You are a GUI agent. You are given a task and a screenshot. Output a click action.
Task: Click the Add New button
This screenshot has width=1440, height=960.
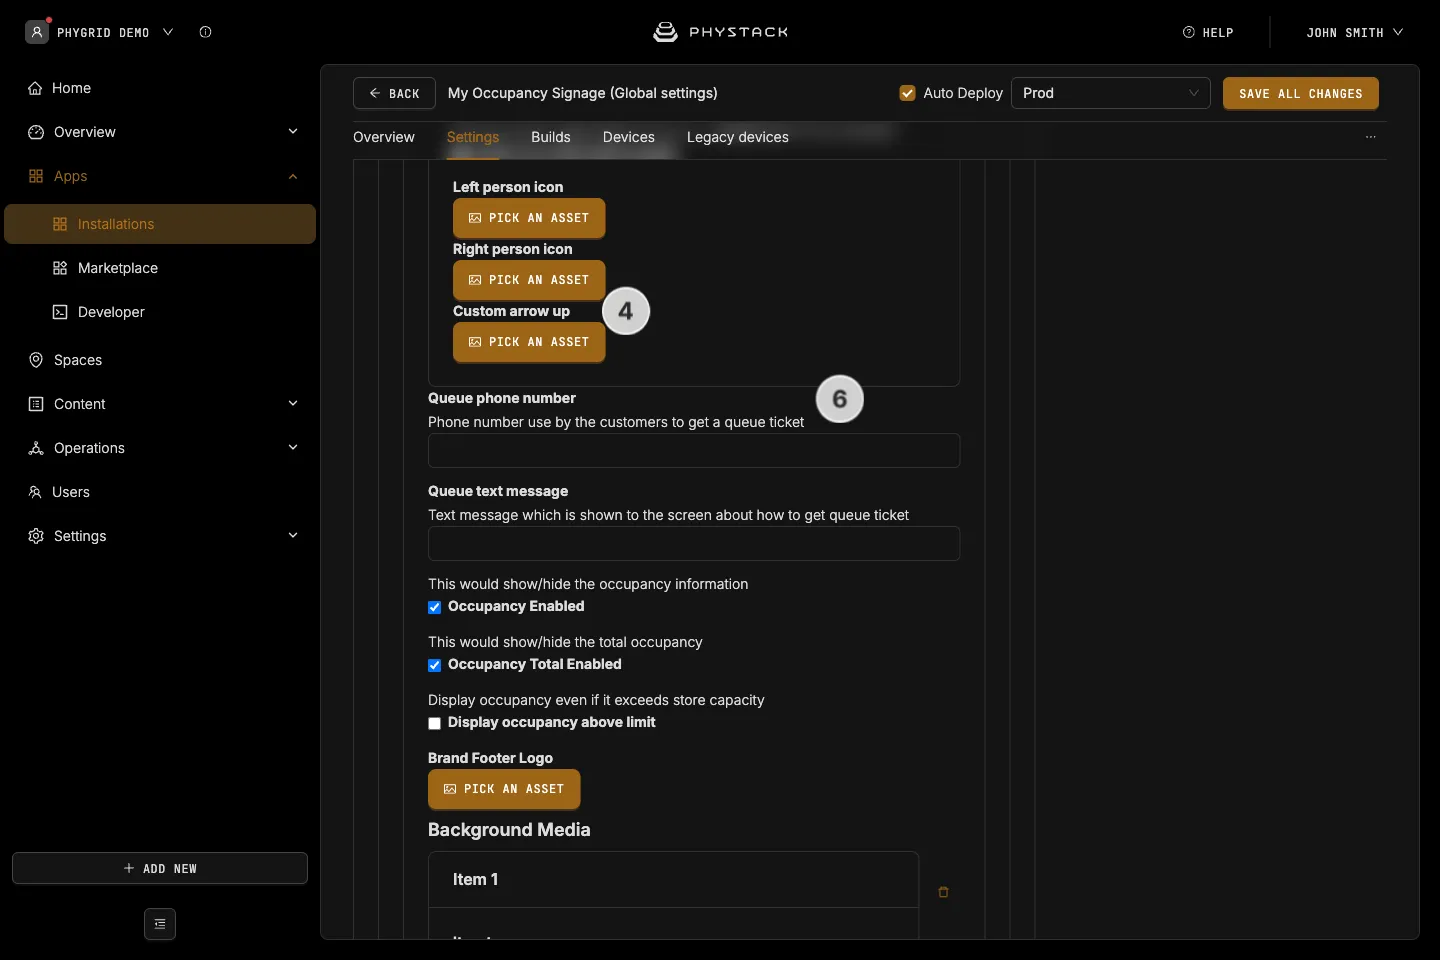tap(160, 868)
